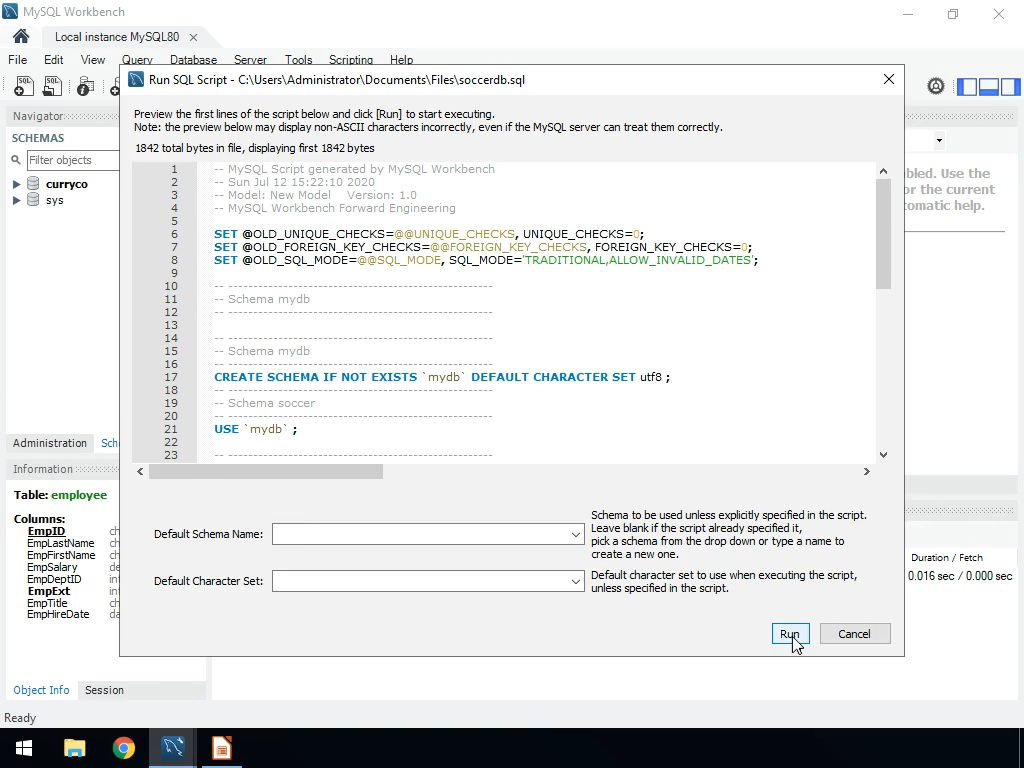Image resolution: width=1024 pixels, height=768 pixels.
Task: Open the Default Schema Name dropdown
Action: (x=575, y=534)
